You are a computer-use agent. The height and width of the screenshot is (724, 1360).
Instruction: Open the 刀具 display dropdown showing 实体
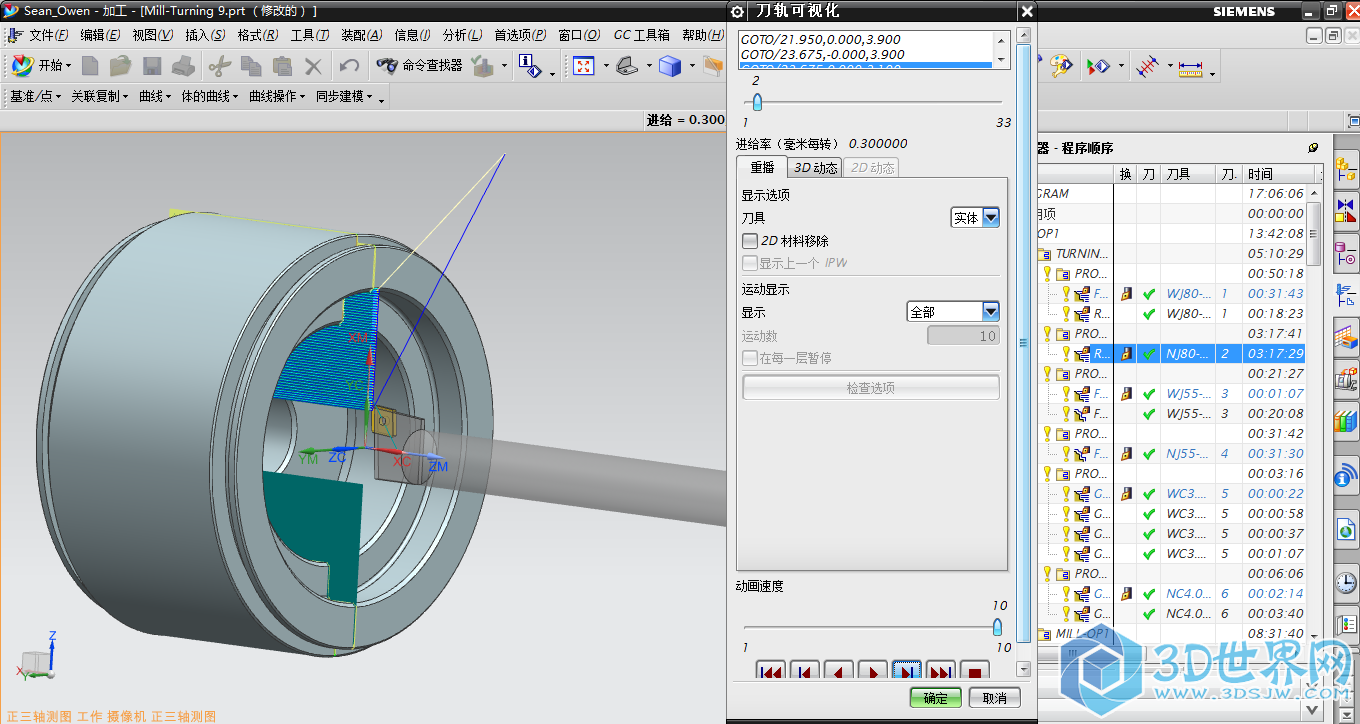[x=975, y=217]
